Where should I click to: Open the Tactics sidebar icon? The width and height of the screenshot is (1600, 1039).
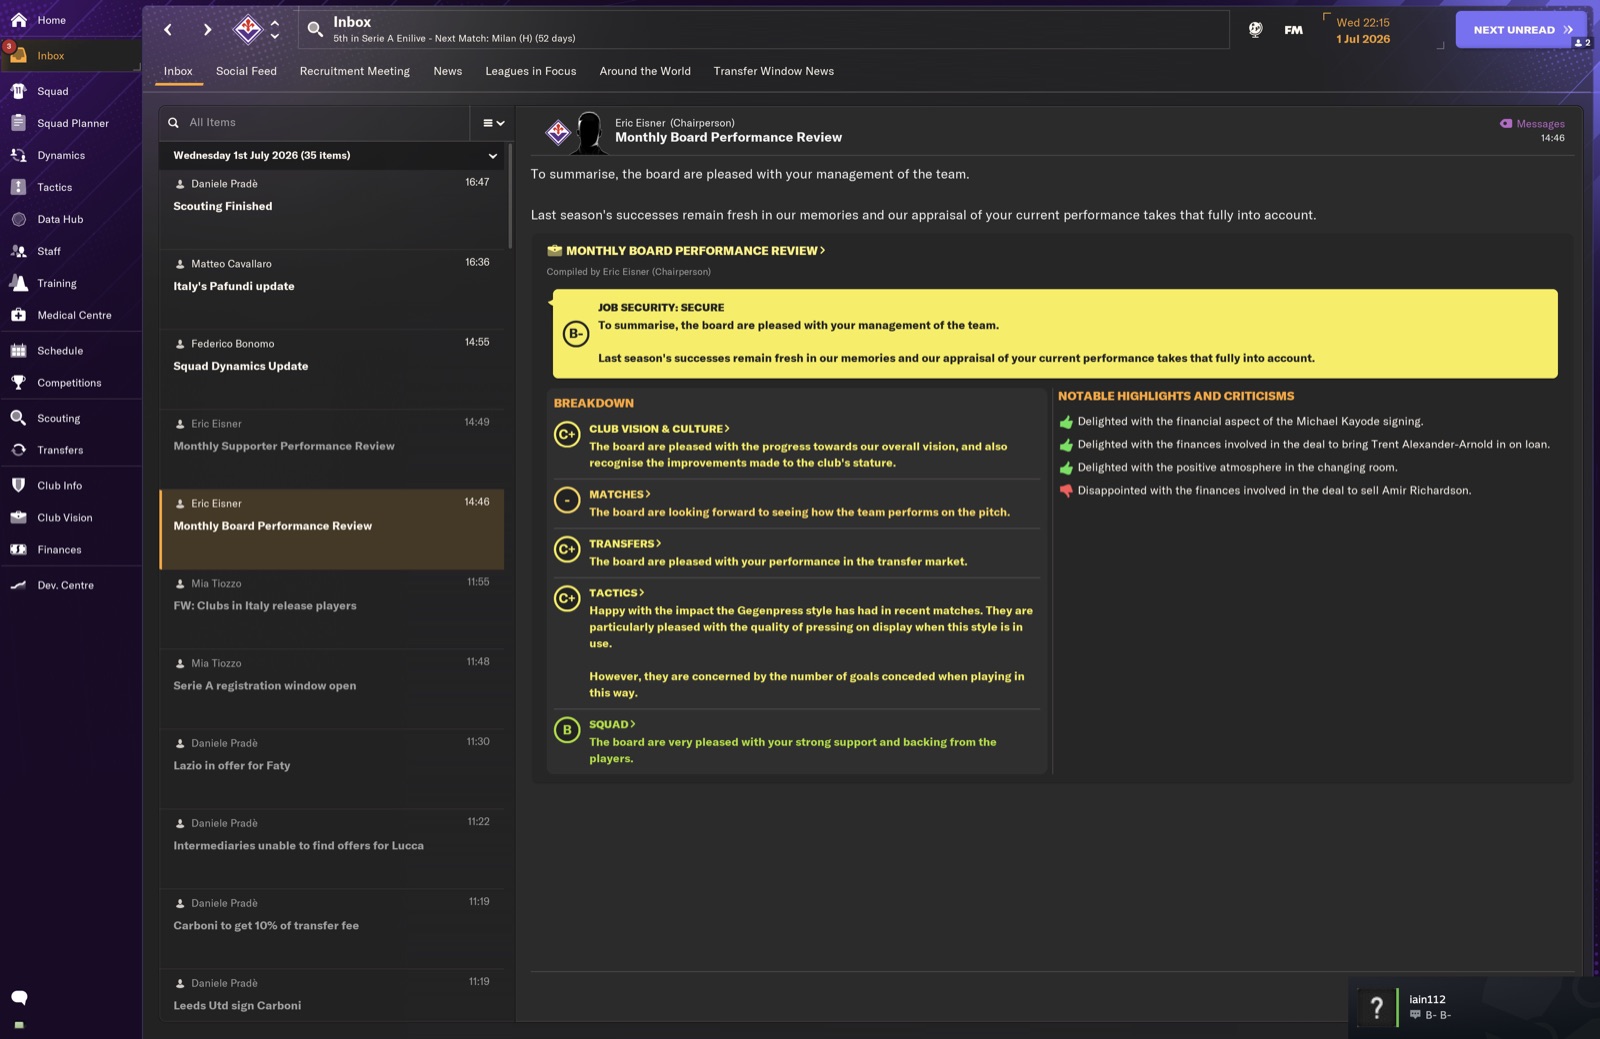pos(18,187)
